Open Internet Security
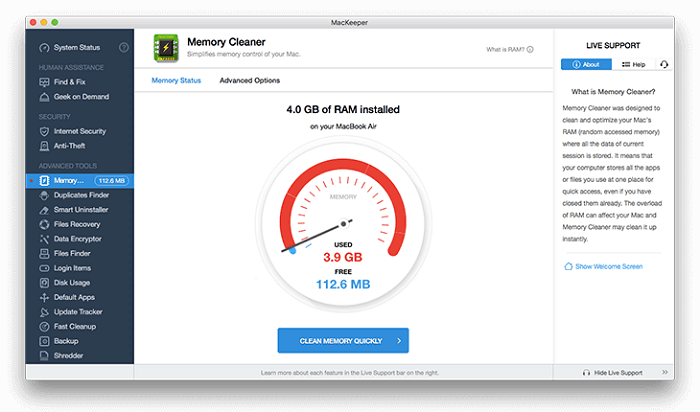The height and width of the screenshot is (412, 700). (73, 131)
